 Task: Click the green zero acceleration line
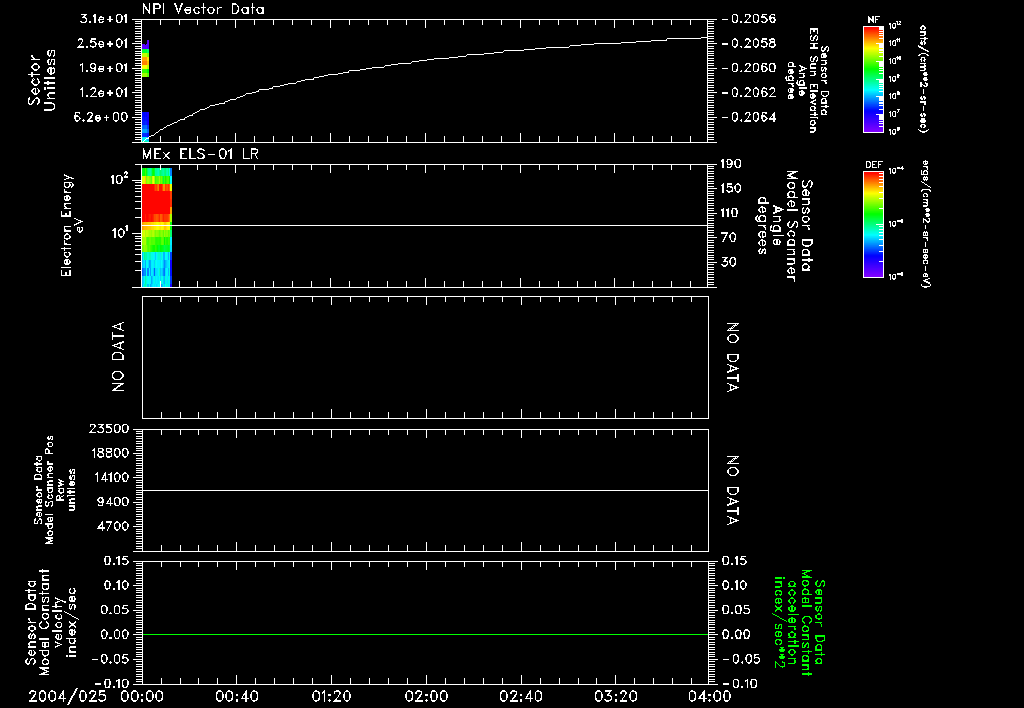(425, 634)
